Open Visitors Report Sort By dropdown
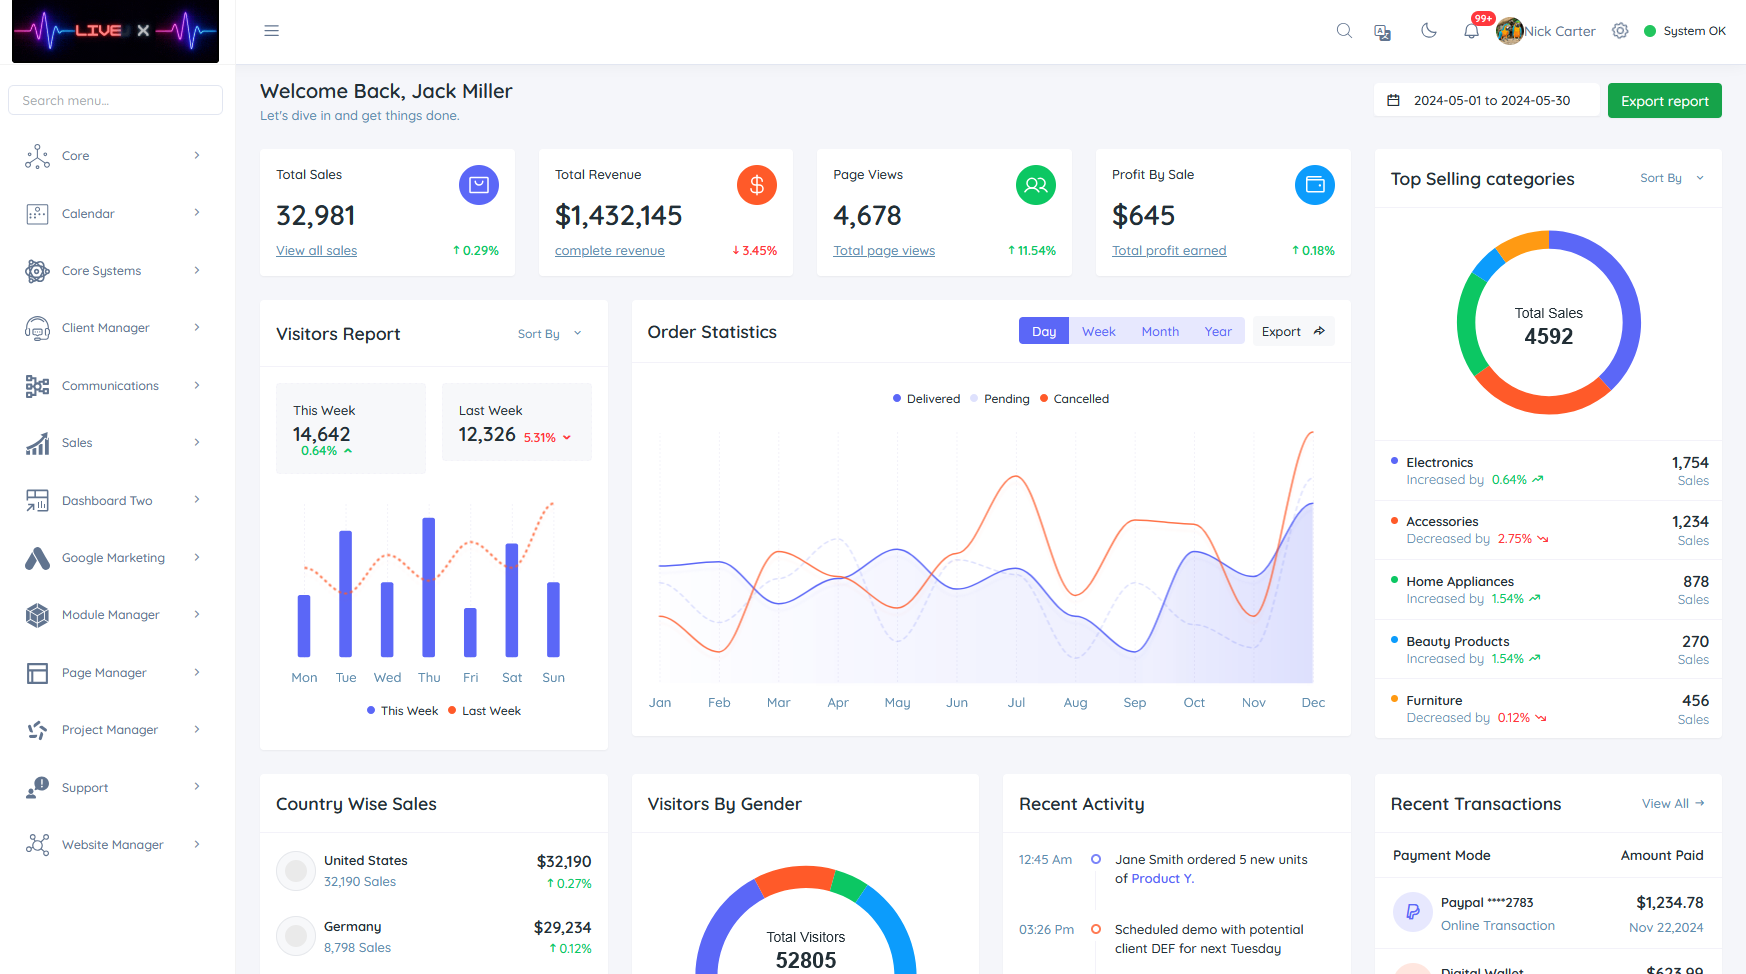The height and width of the screenshot is (974, 1746). [x=550, y=334]
